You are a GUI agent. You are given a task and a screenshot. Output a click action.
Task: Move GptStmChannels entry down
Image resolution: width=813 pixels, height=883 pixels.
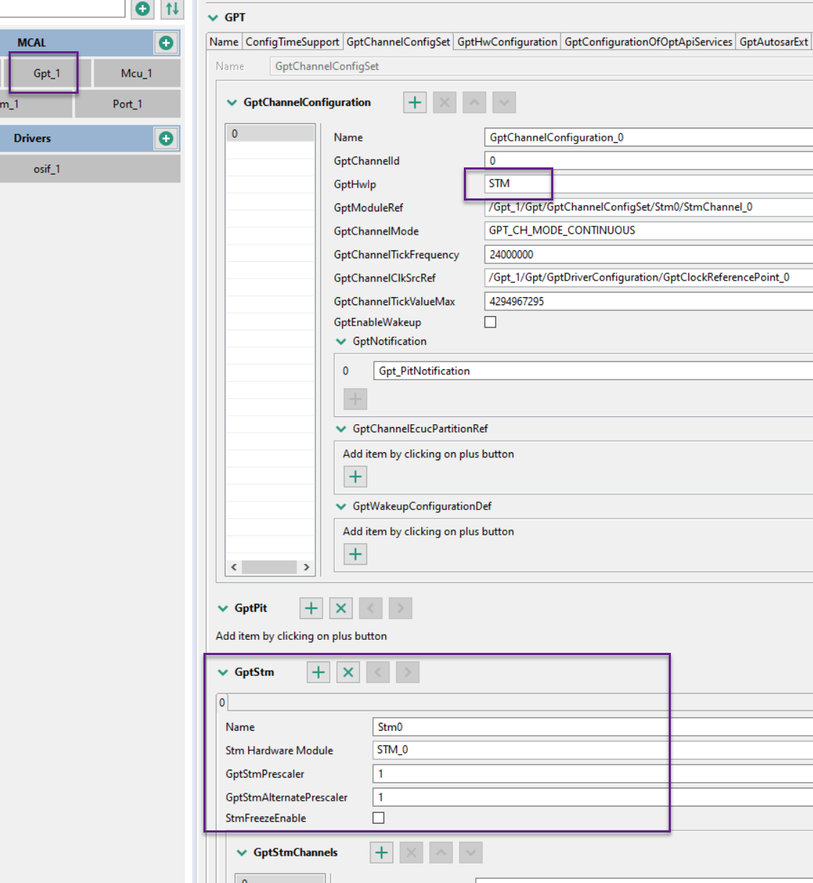[471, 853]
